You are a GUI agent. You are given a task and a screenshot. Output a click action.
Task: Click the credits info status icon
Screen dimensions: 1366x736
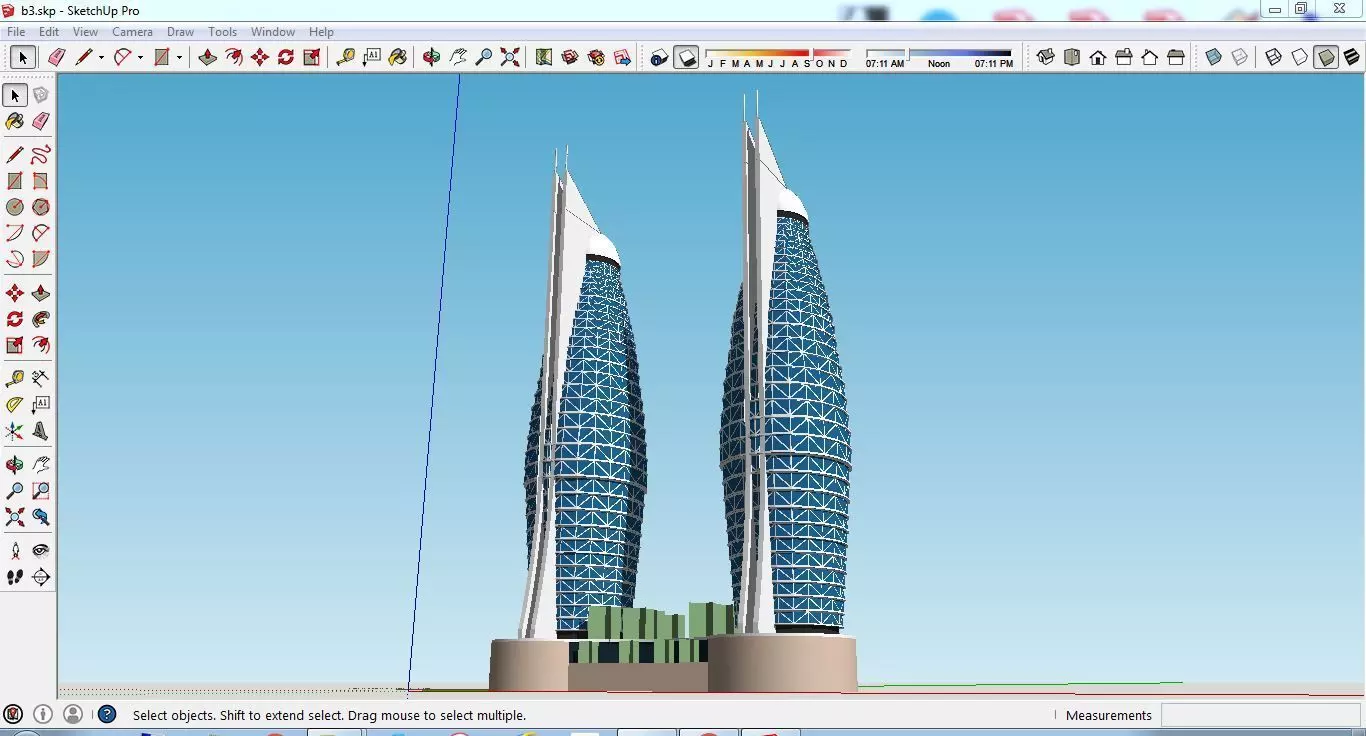tap(43, 714)
